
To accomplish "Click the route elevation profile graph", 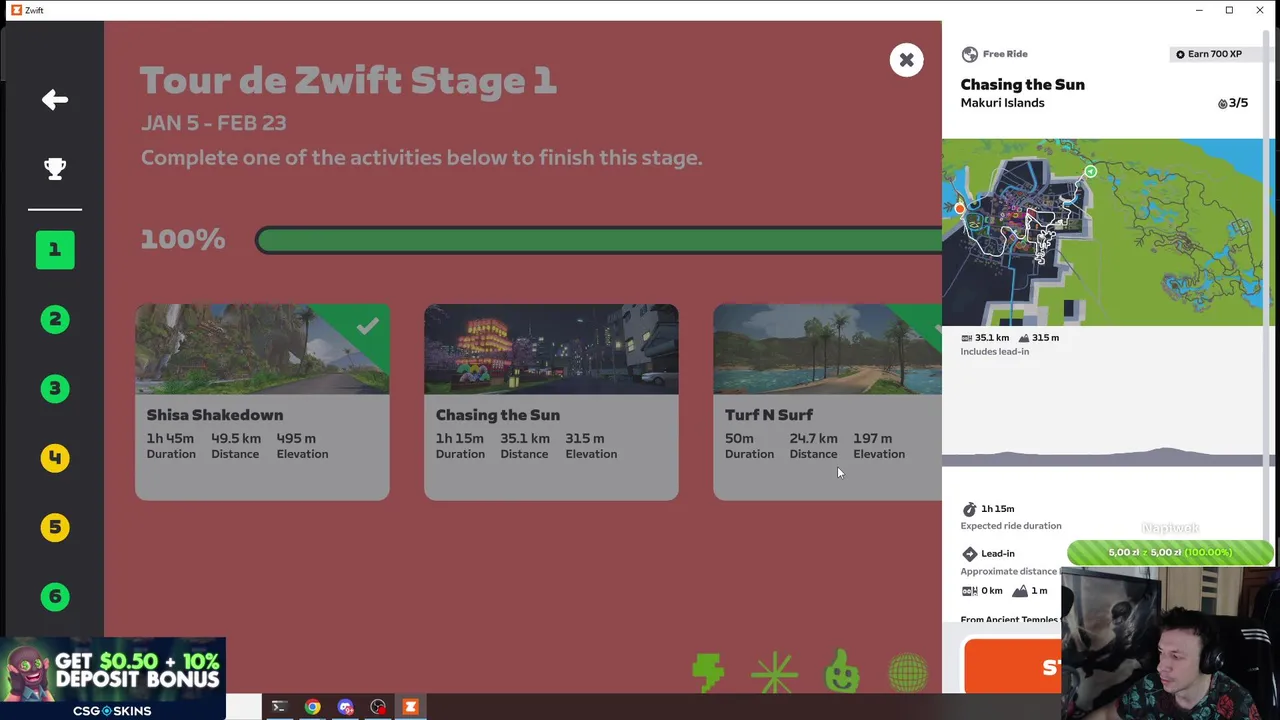I will click(1102, 456).
